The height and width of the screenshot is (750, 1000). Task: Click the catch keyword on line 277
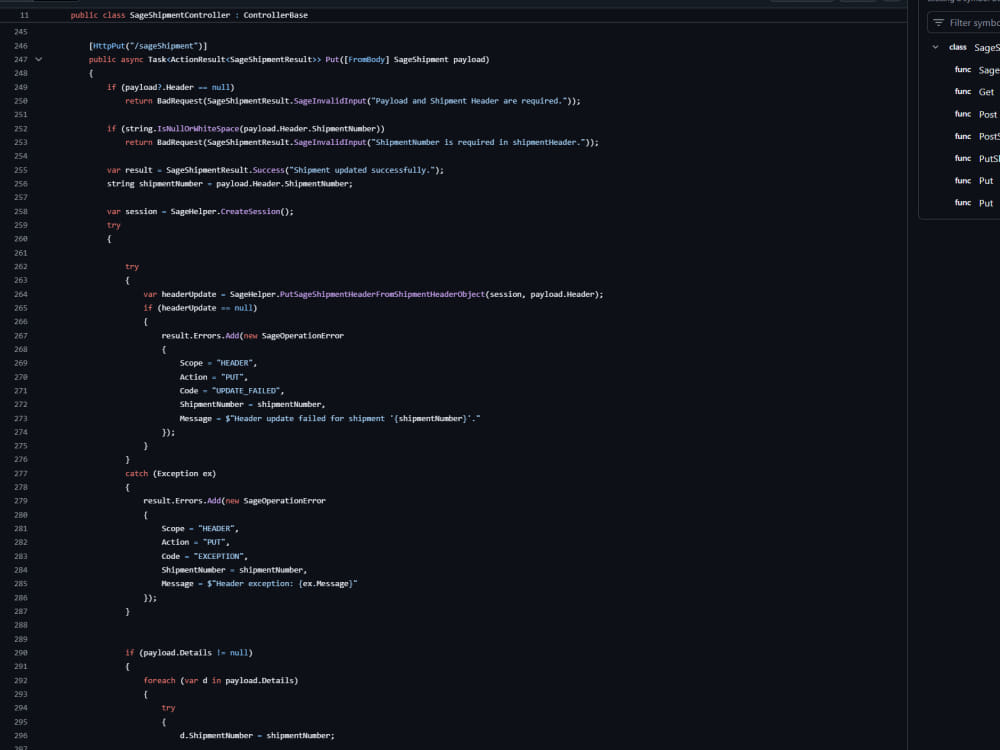(136, 474)
